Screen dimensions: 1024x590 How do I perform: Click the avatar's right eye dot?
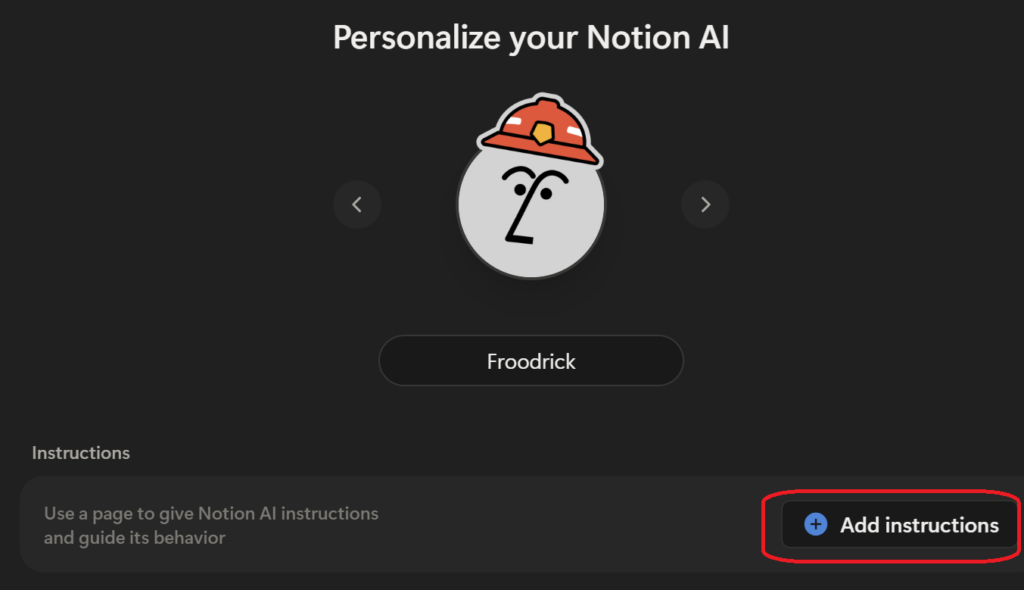click(546, 194)
